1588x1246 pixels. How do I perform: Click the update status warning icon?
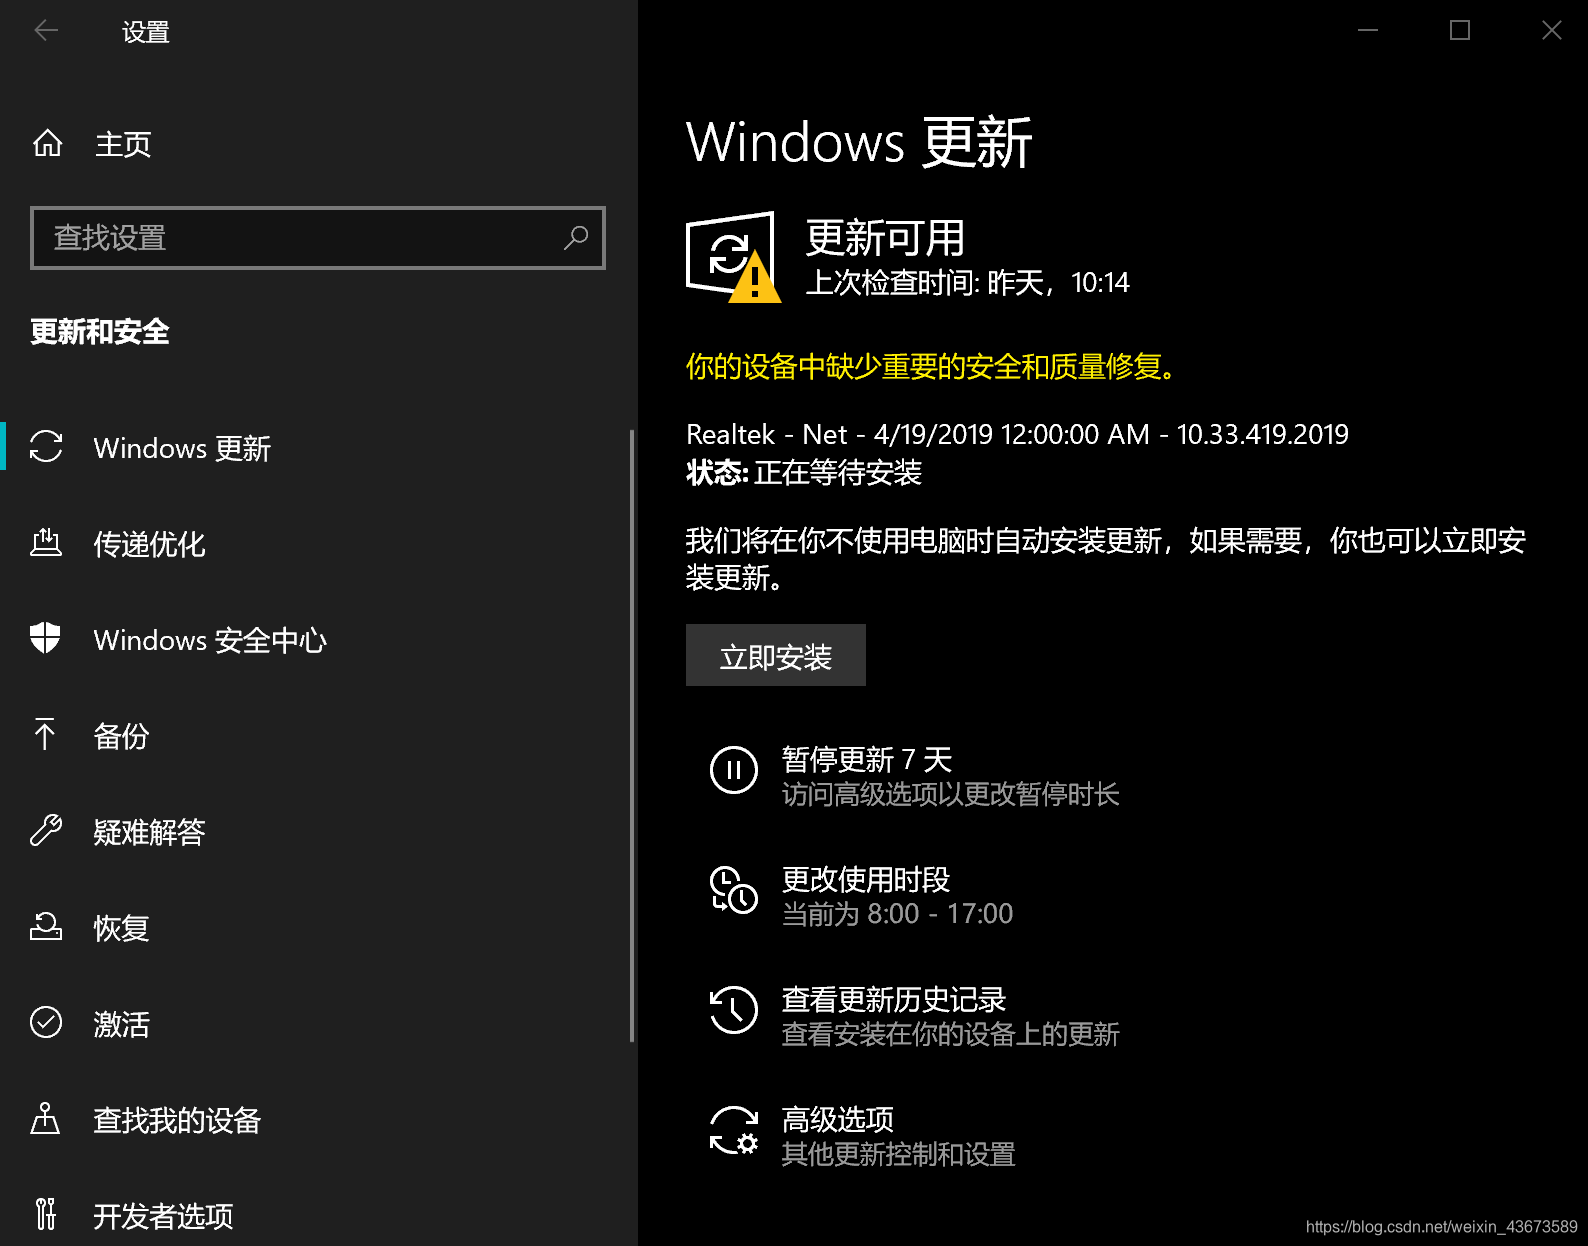point(733,256)
